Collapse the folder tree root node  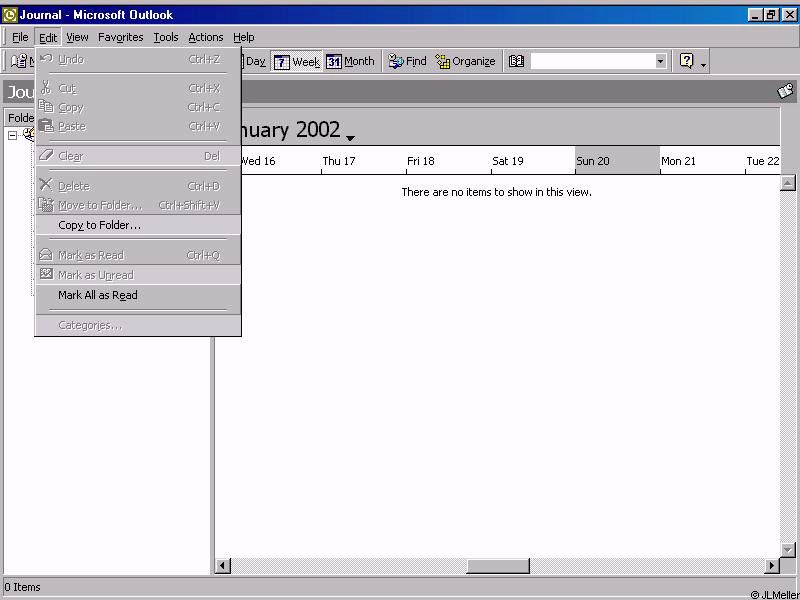pyautogui.click(x=12, y=135)
